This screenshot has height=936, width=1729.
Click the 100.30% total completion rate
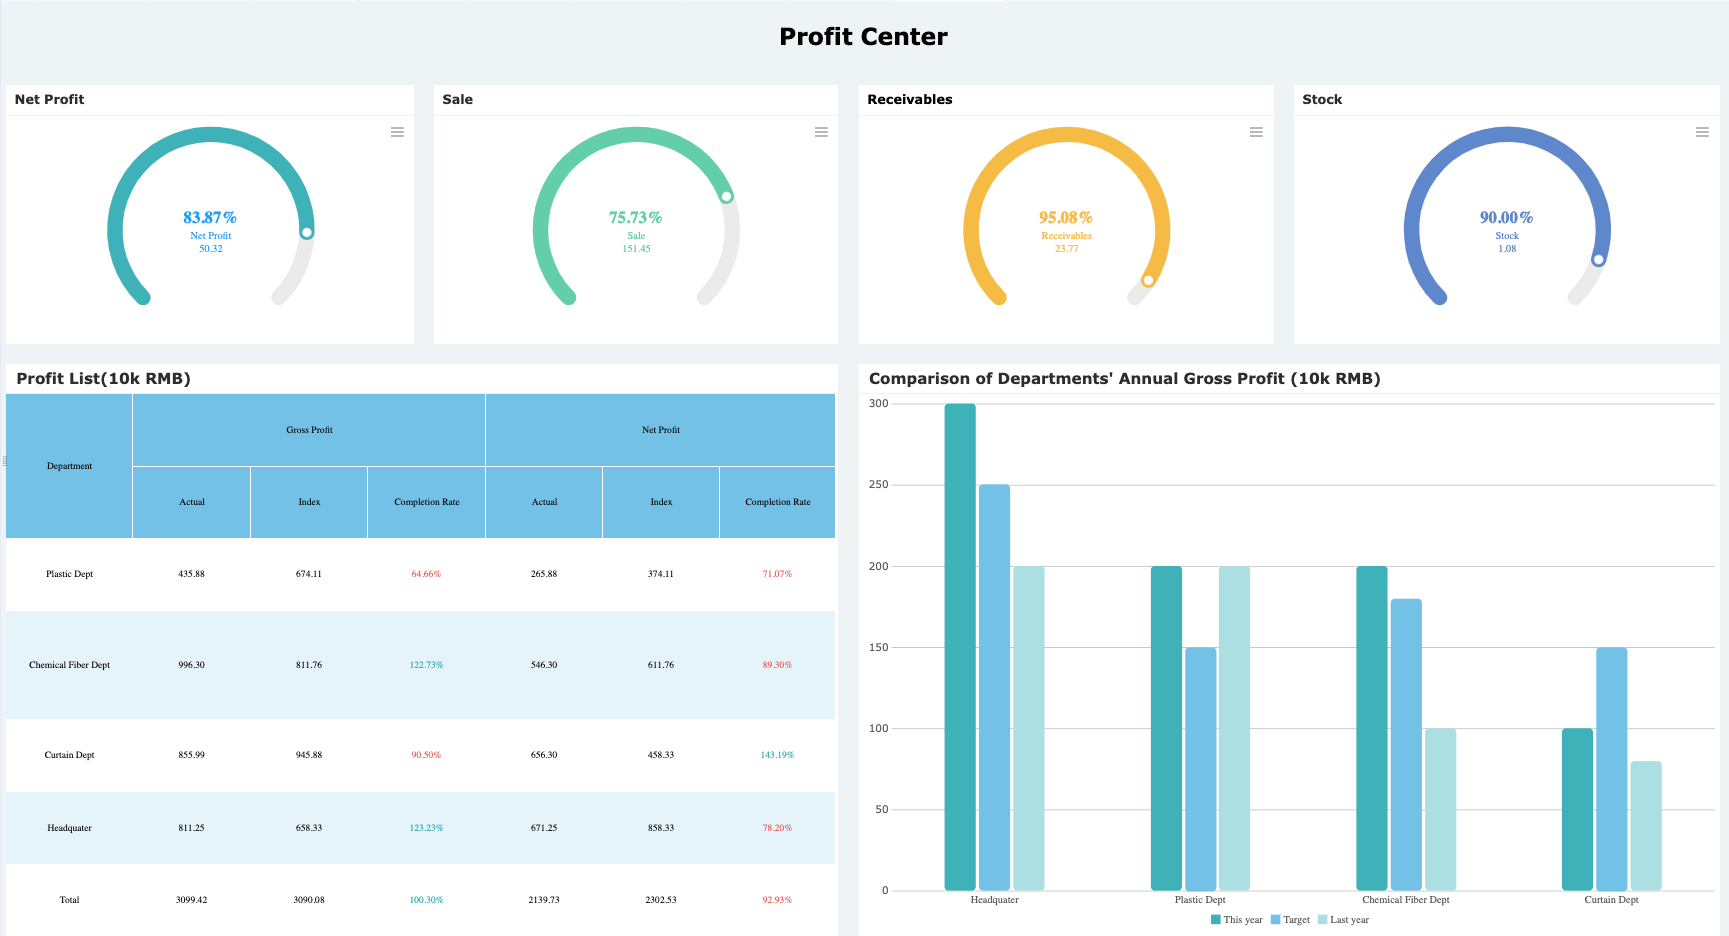[426, 900]
